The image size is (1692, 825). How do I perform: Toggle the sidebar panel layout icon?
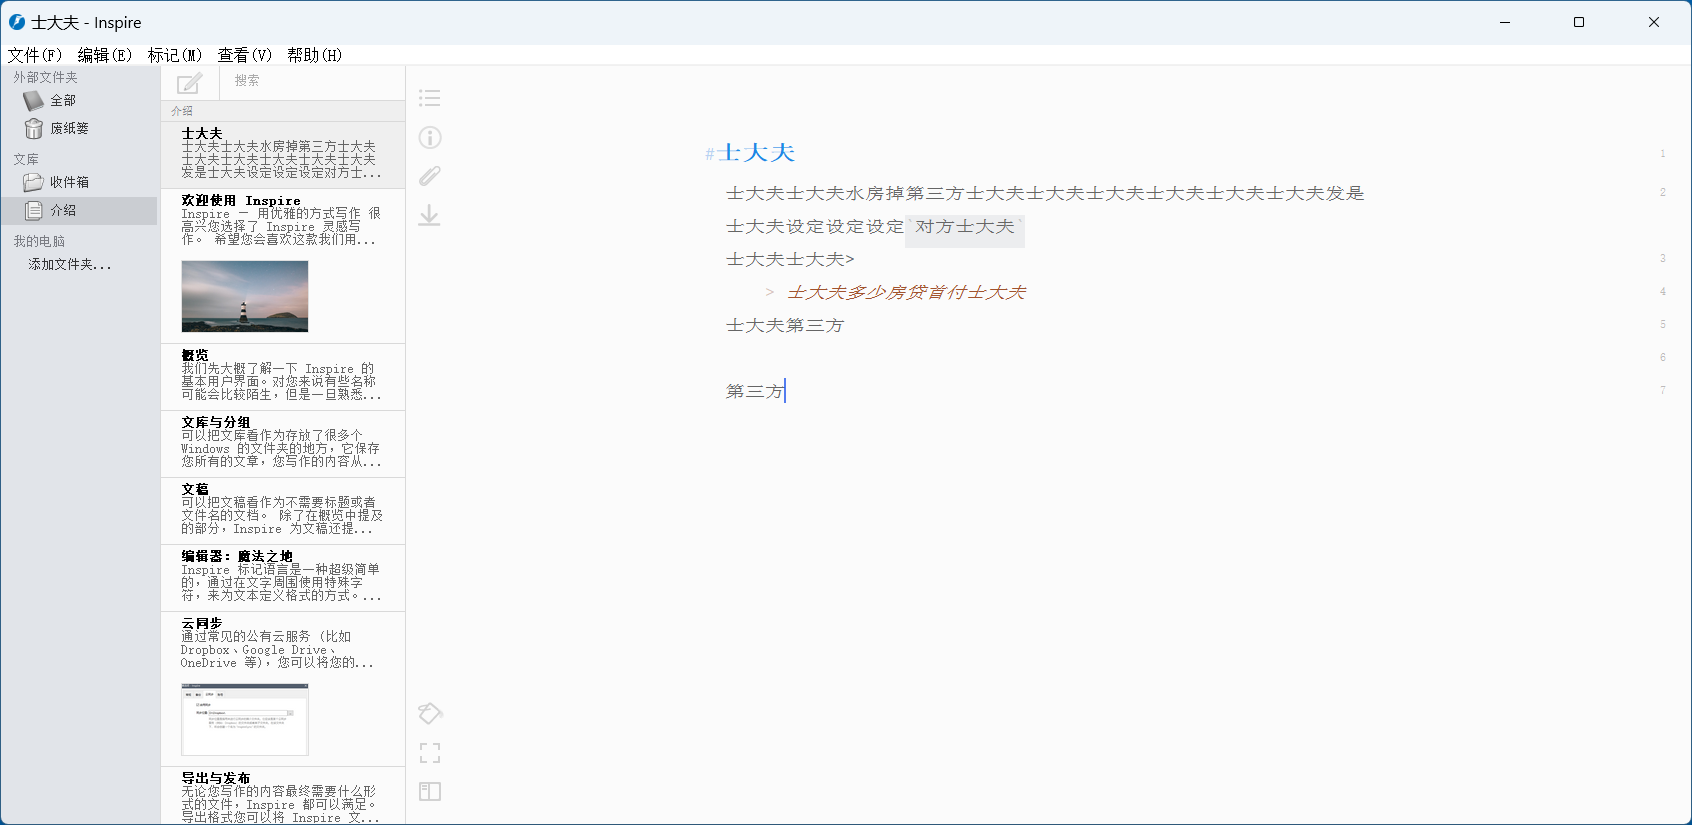coord(430,792)
